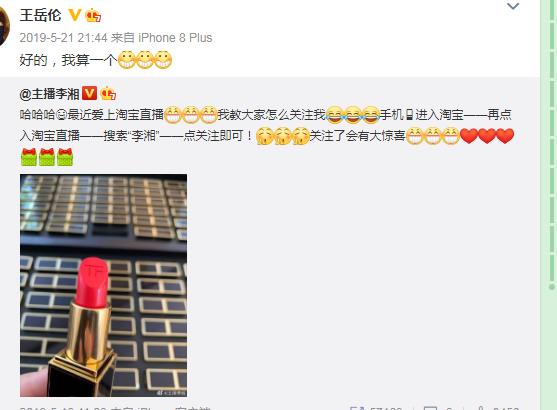The width and height of the screenshot is (557, 410).
Task: Click the gold V verification badge beside 王岳伦
Action: click(75, 15)
